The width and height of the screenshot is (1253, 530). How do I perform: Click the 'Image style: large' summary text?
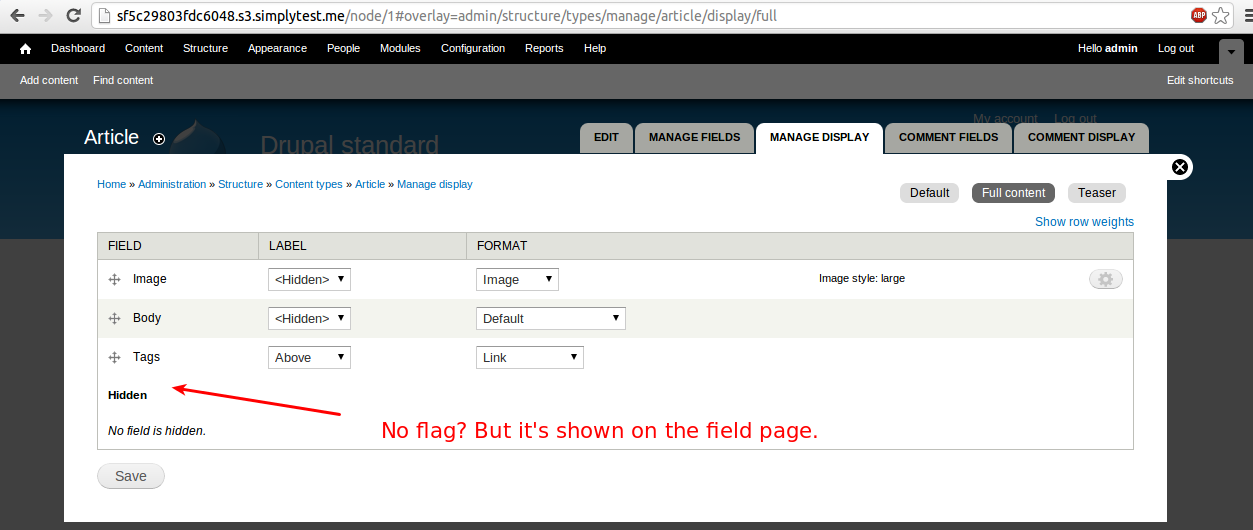point(862,279)
